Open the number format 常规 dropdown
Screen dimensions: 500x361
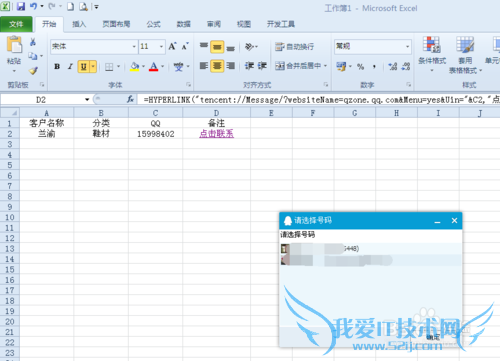click(407, 46)
